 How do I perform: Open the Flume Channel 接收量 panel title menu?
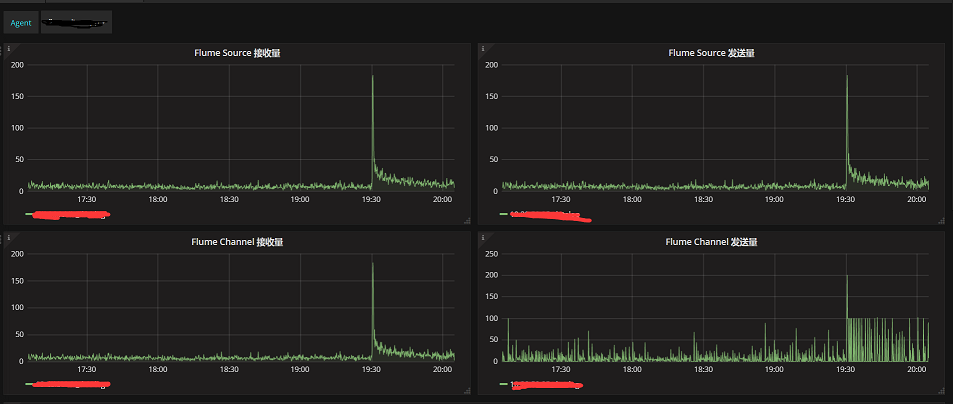(x=237, y=242)
